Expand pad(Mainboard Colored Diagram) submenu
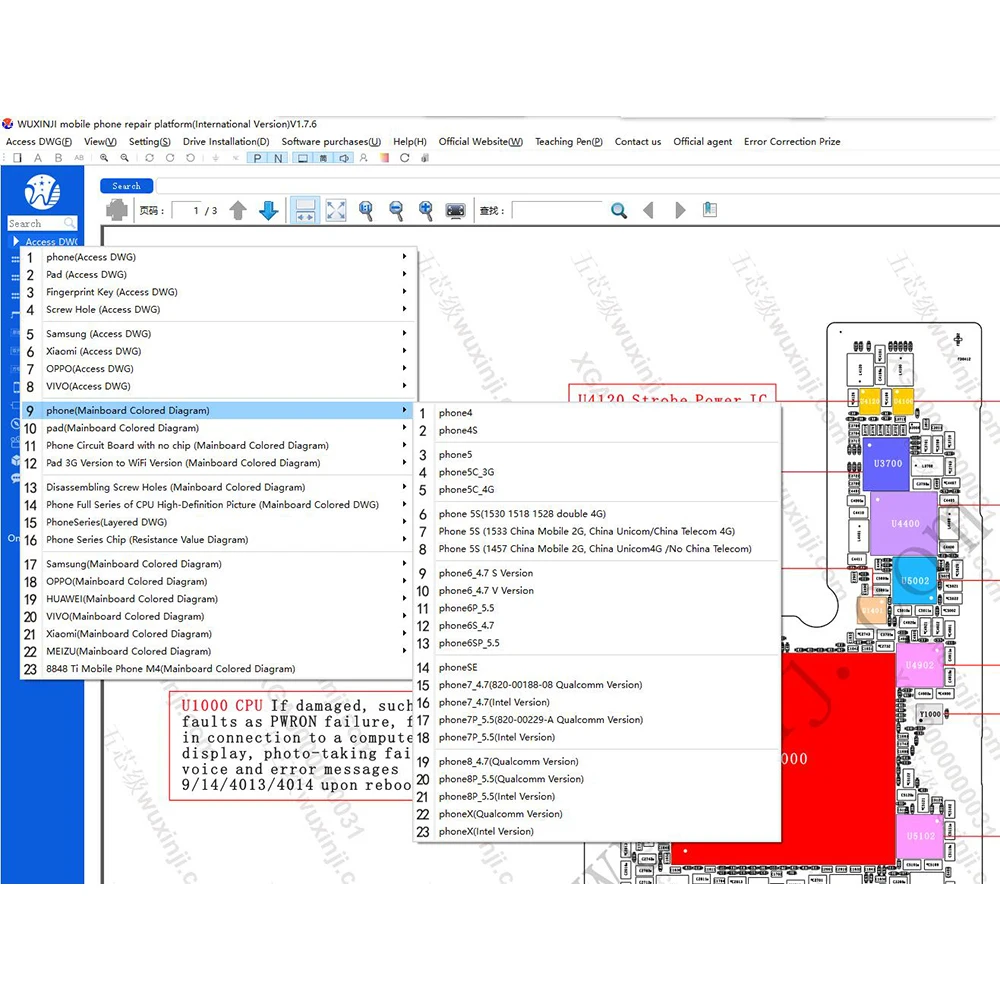 (219, 428)
